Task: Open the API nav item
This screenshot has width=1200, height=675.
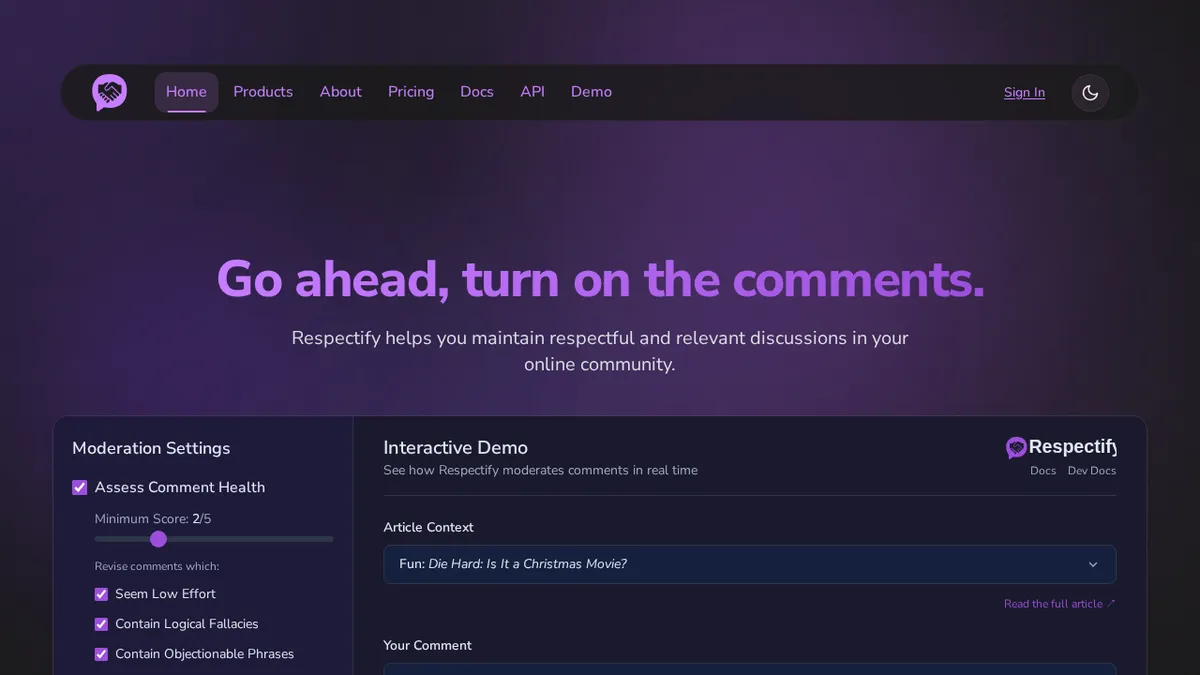Action: [532, 92]
